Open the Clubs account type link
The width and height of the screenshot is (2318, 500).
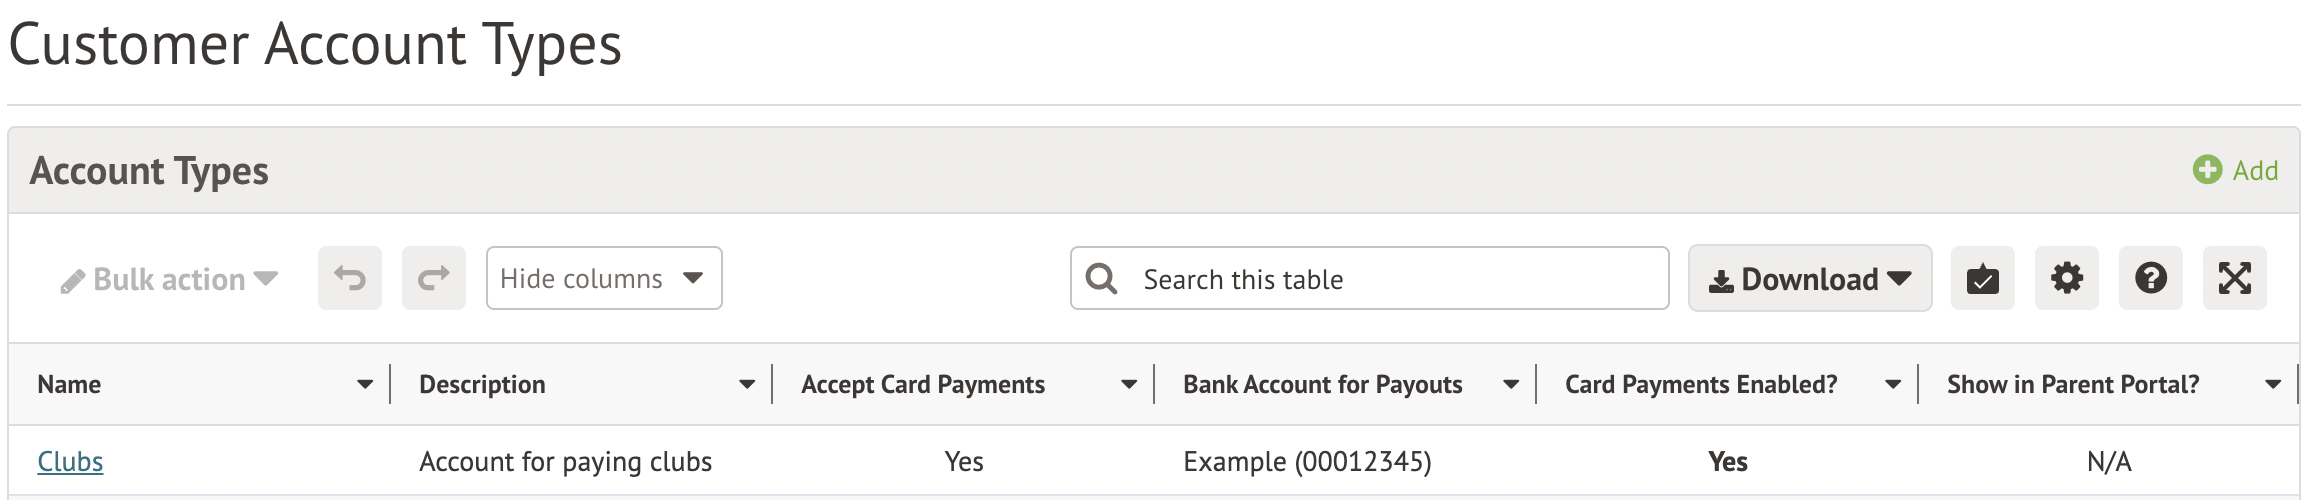pos(70,462)
